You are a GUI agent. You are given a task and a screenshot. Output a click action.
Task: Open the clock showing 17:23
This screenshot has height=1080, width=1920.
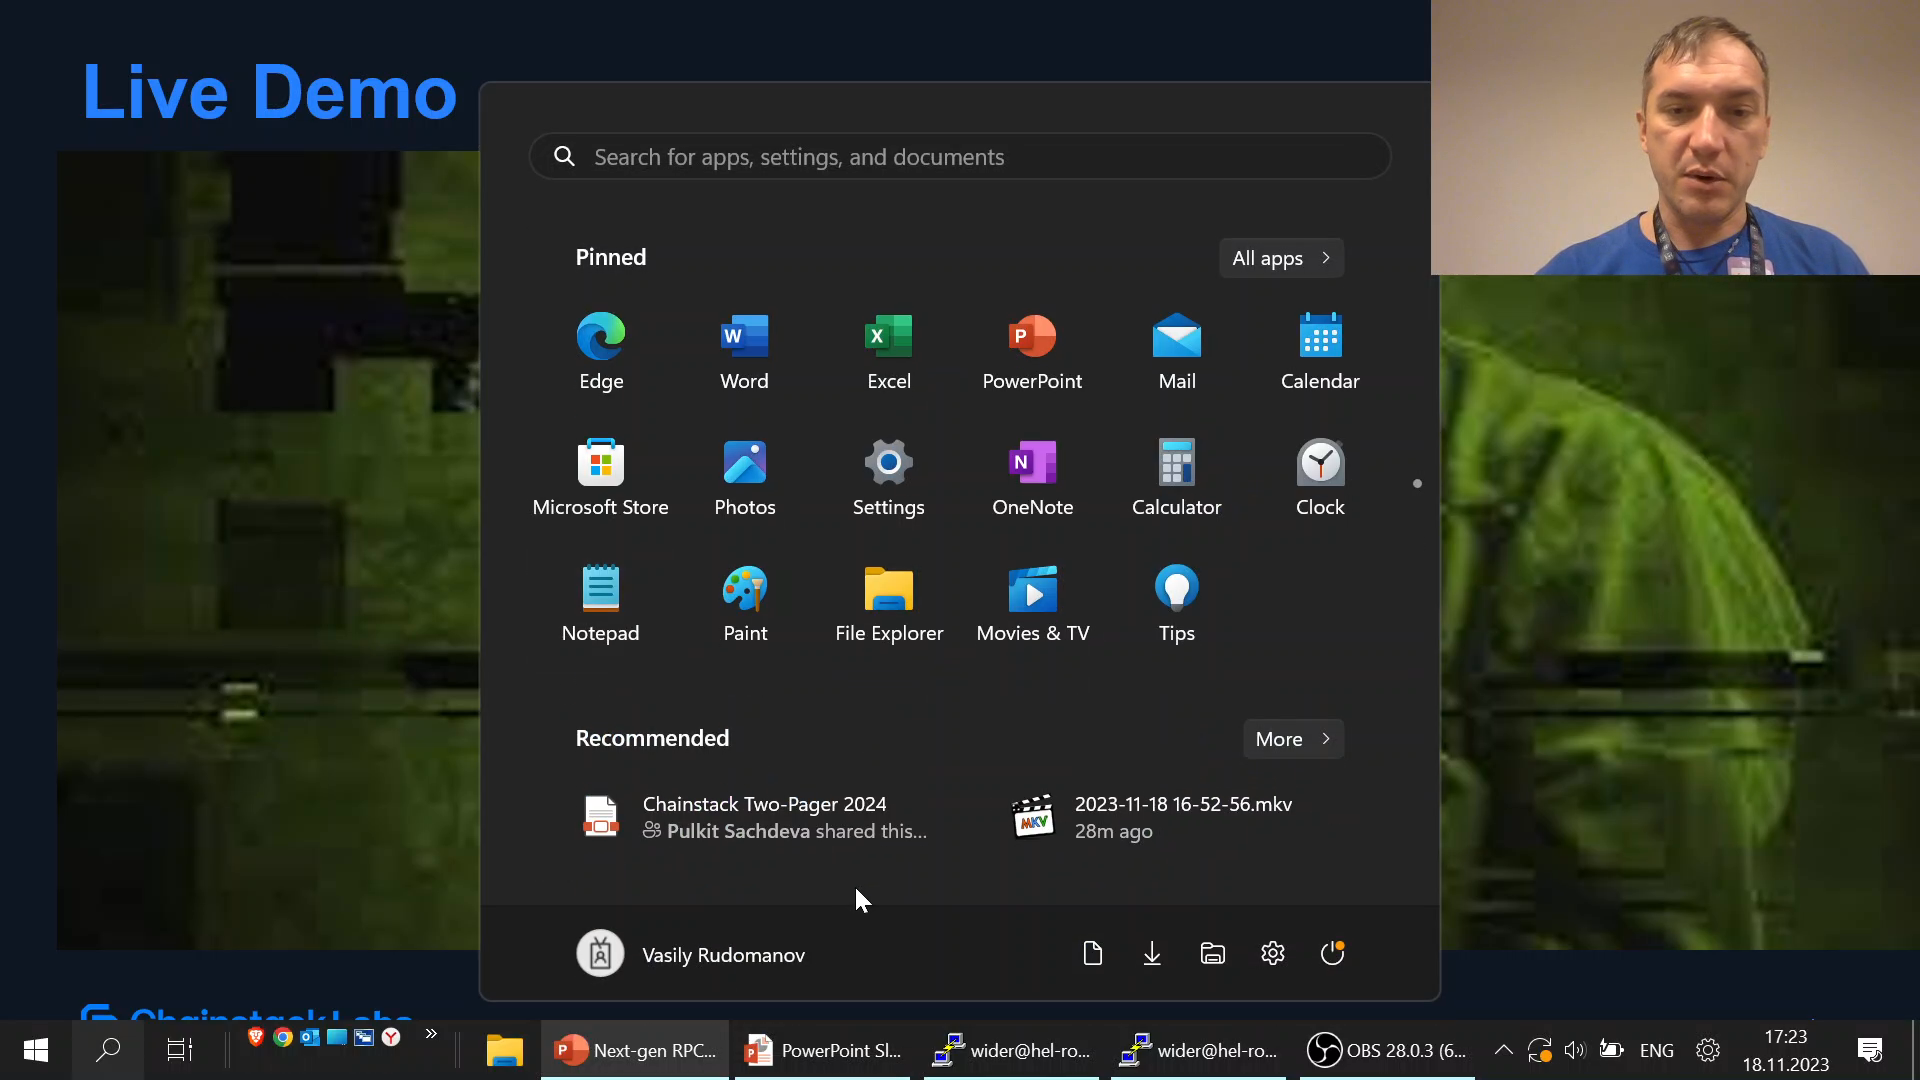click(x=1786, y=1050)
